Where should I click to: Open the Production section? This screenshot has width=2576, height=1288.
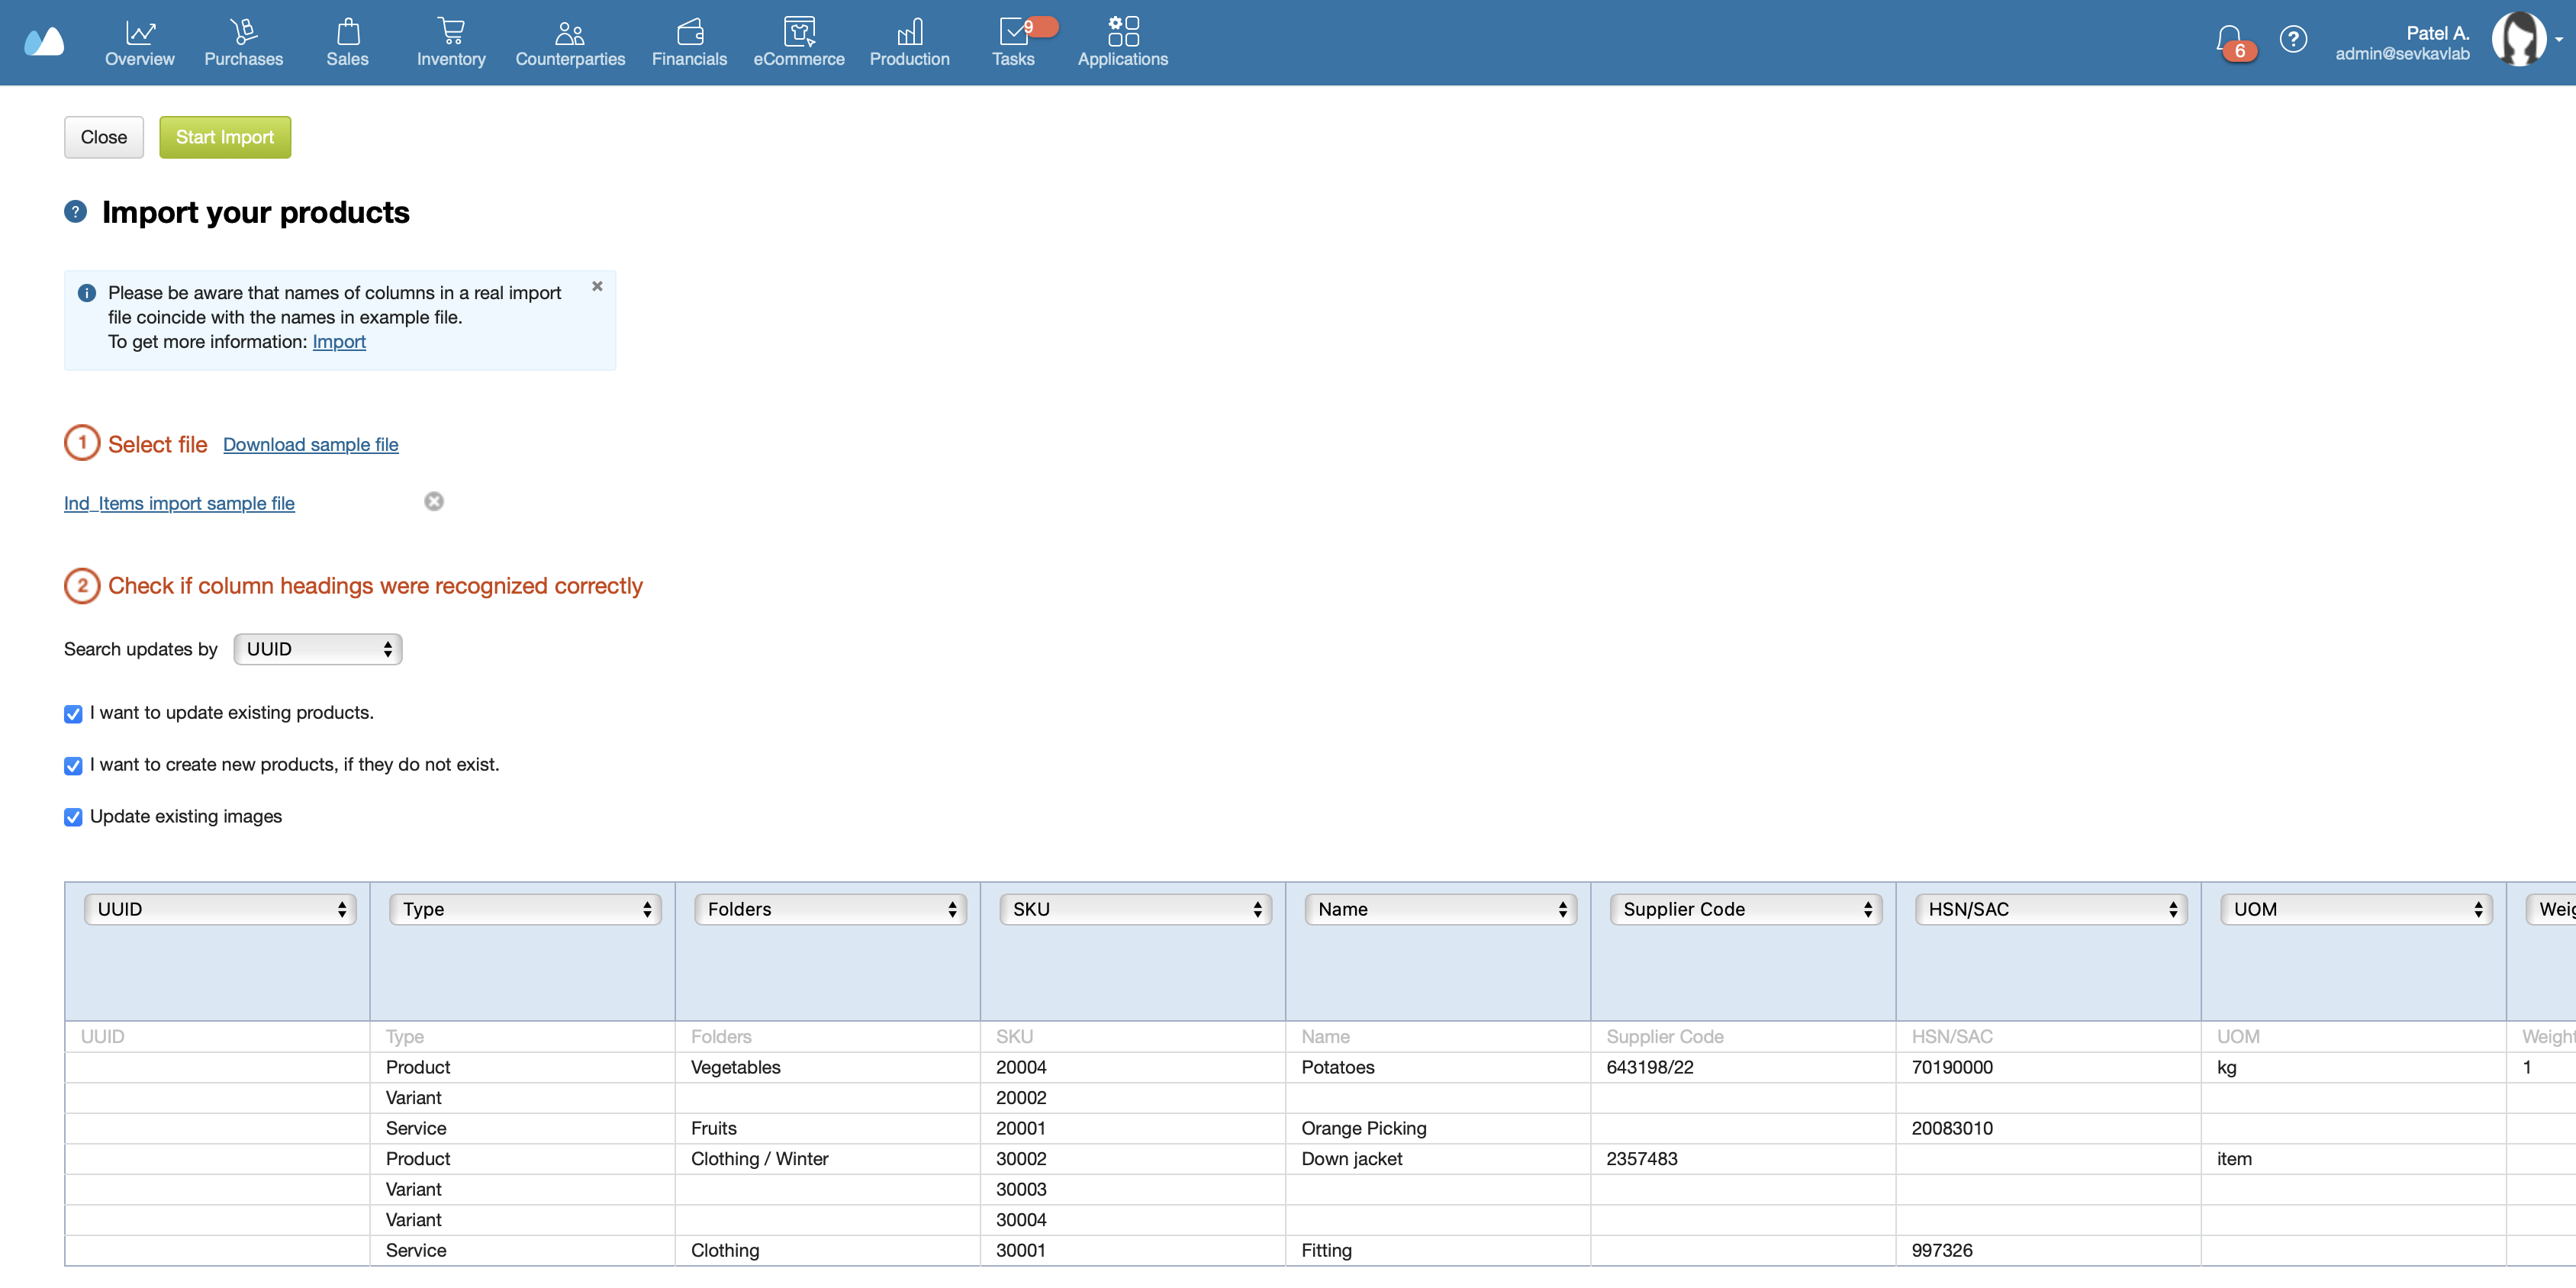pos(909,43)
